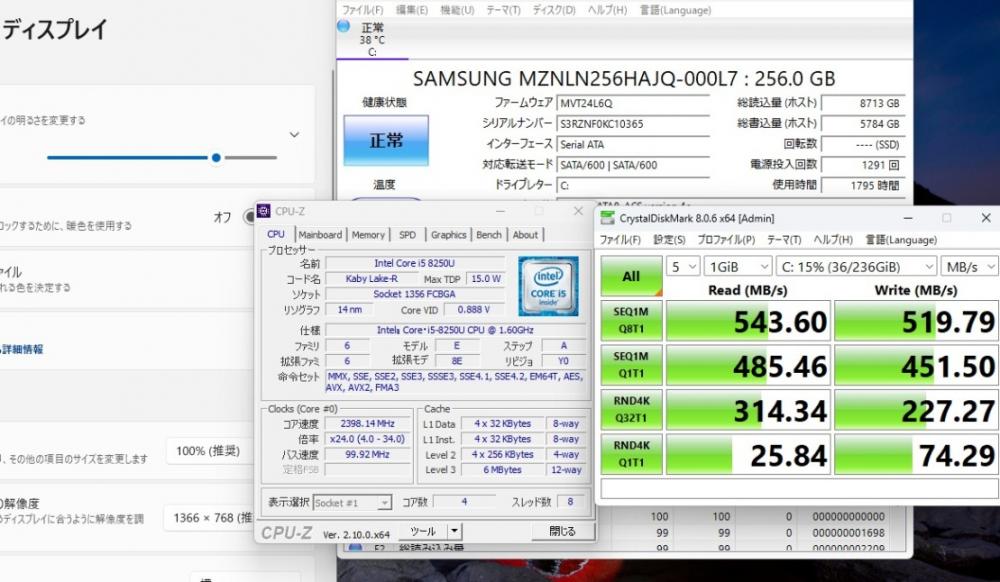Switch to the Mainboard tab in CPU-Z

pos(320,235)
